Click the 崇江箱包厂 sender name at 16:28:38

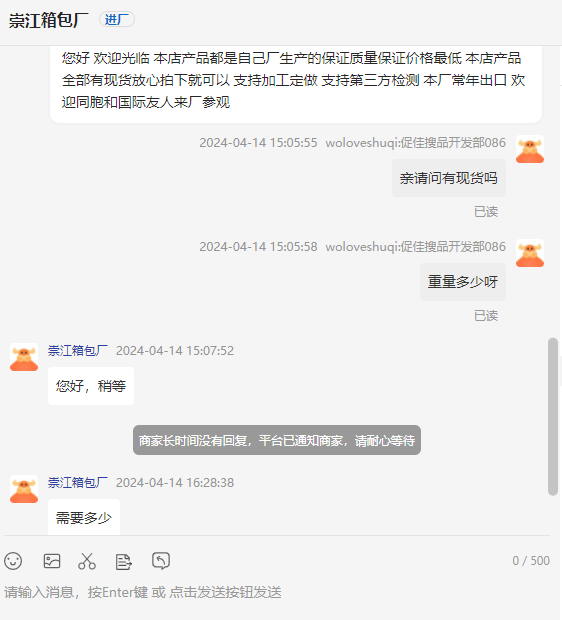pos(78,483)
